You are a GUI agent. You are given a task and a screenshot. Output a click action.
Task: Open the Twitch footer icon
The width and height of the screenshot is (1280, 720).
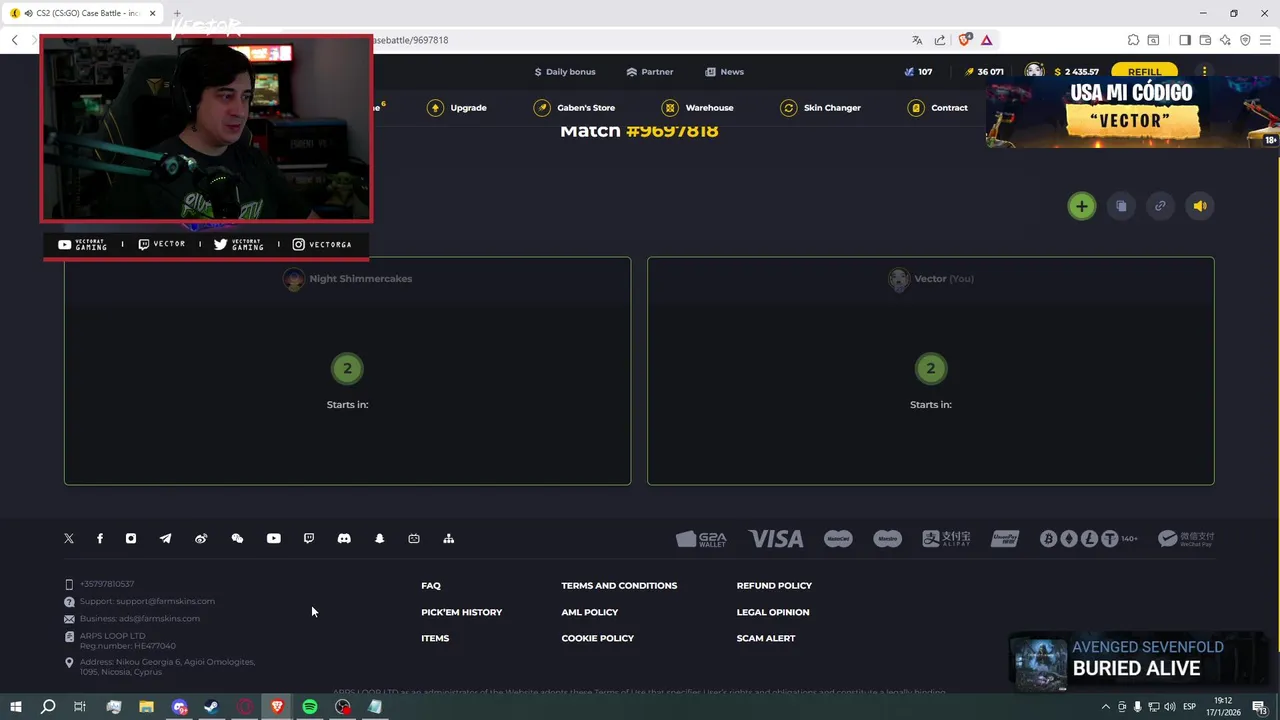click(309, 538)
